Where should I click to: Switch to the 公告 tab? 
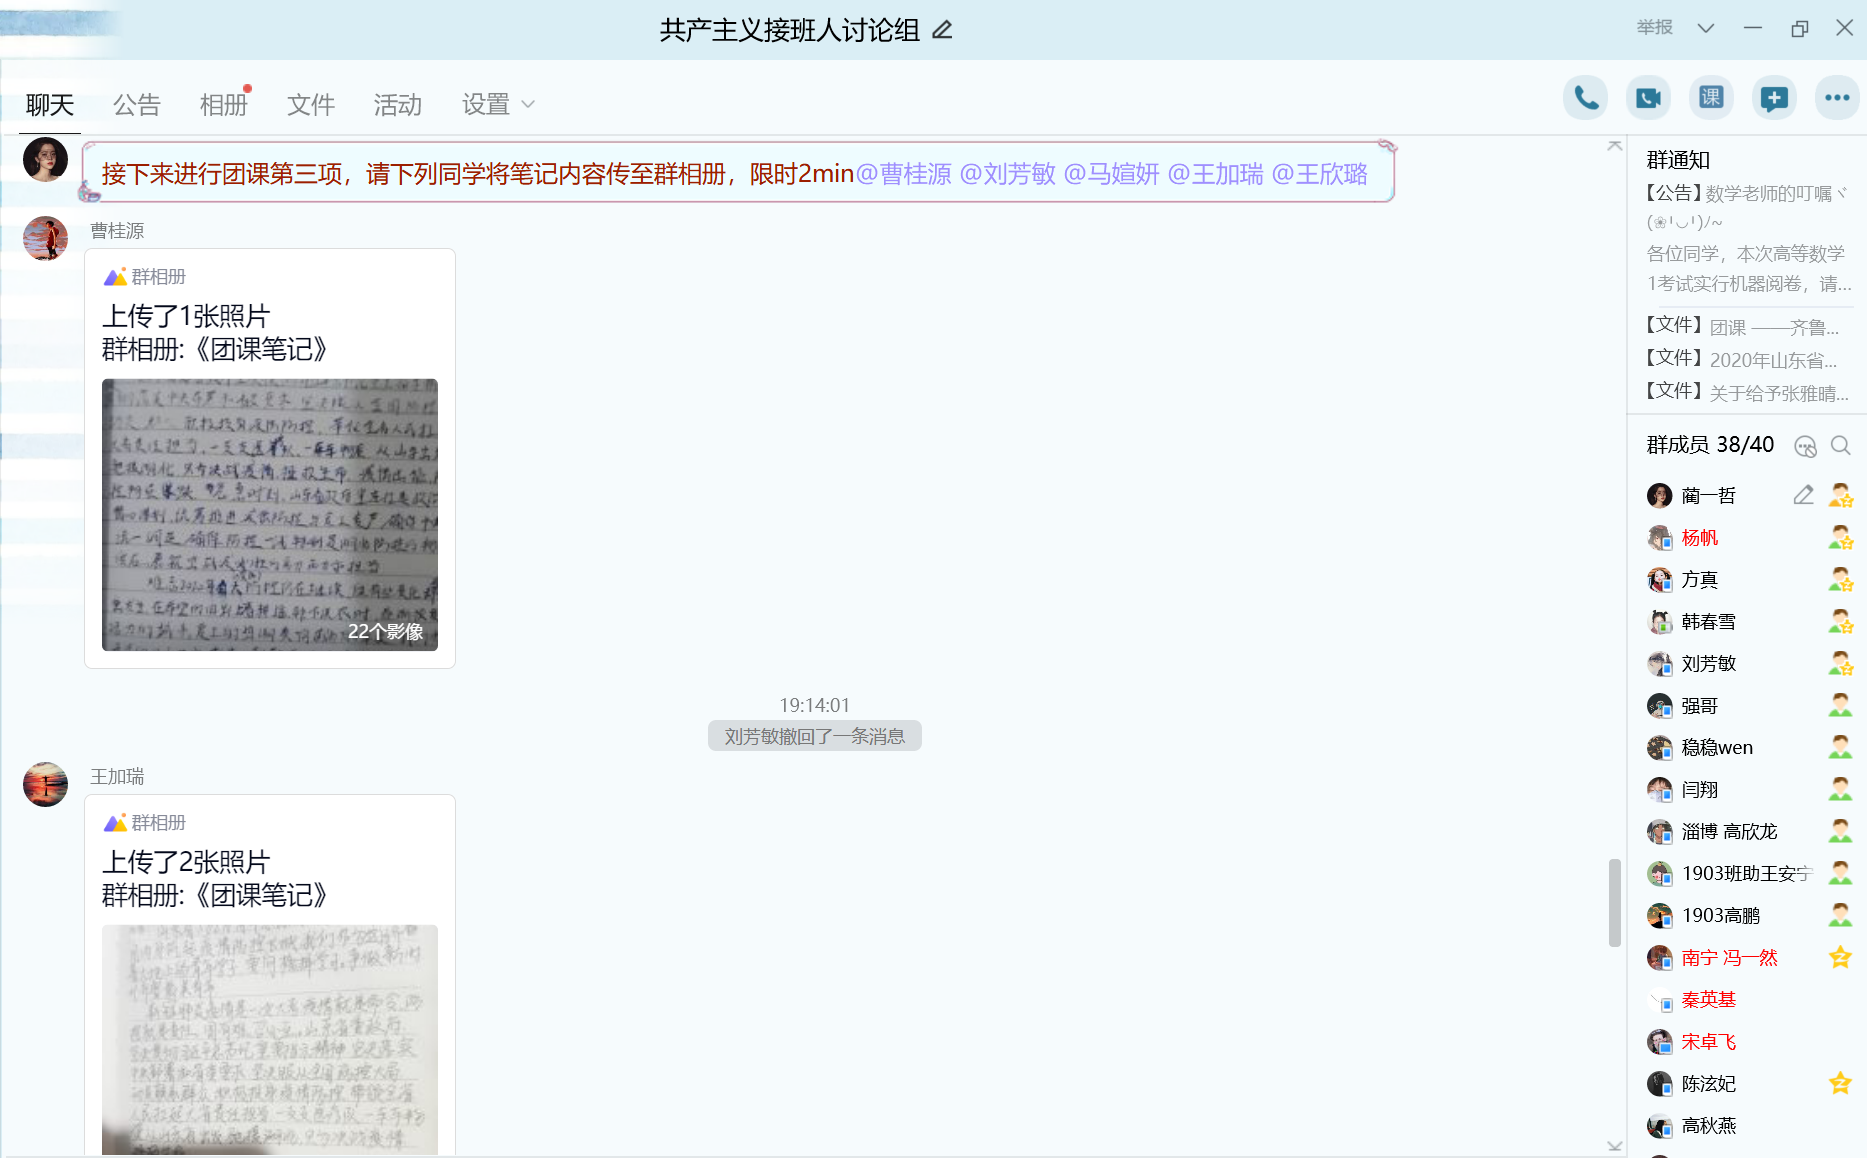click(137, 104)
